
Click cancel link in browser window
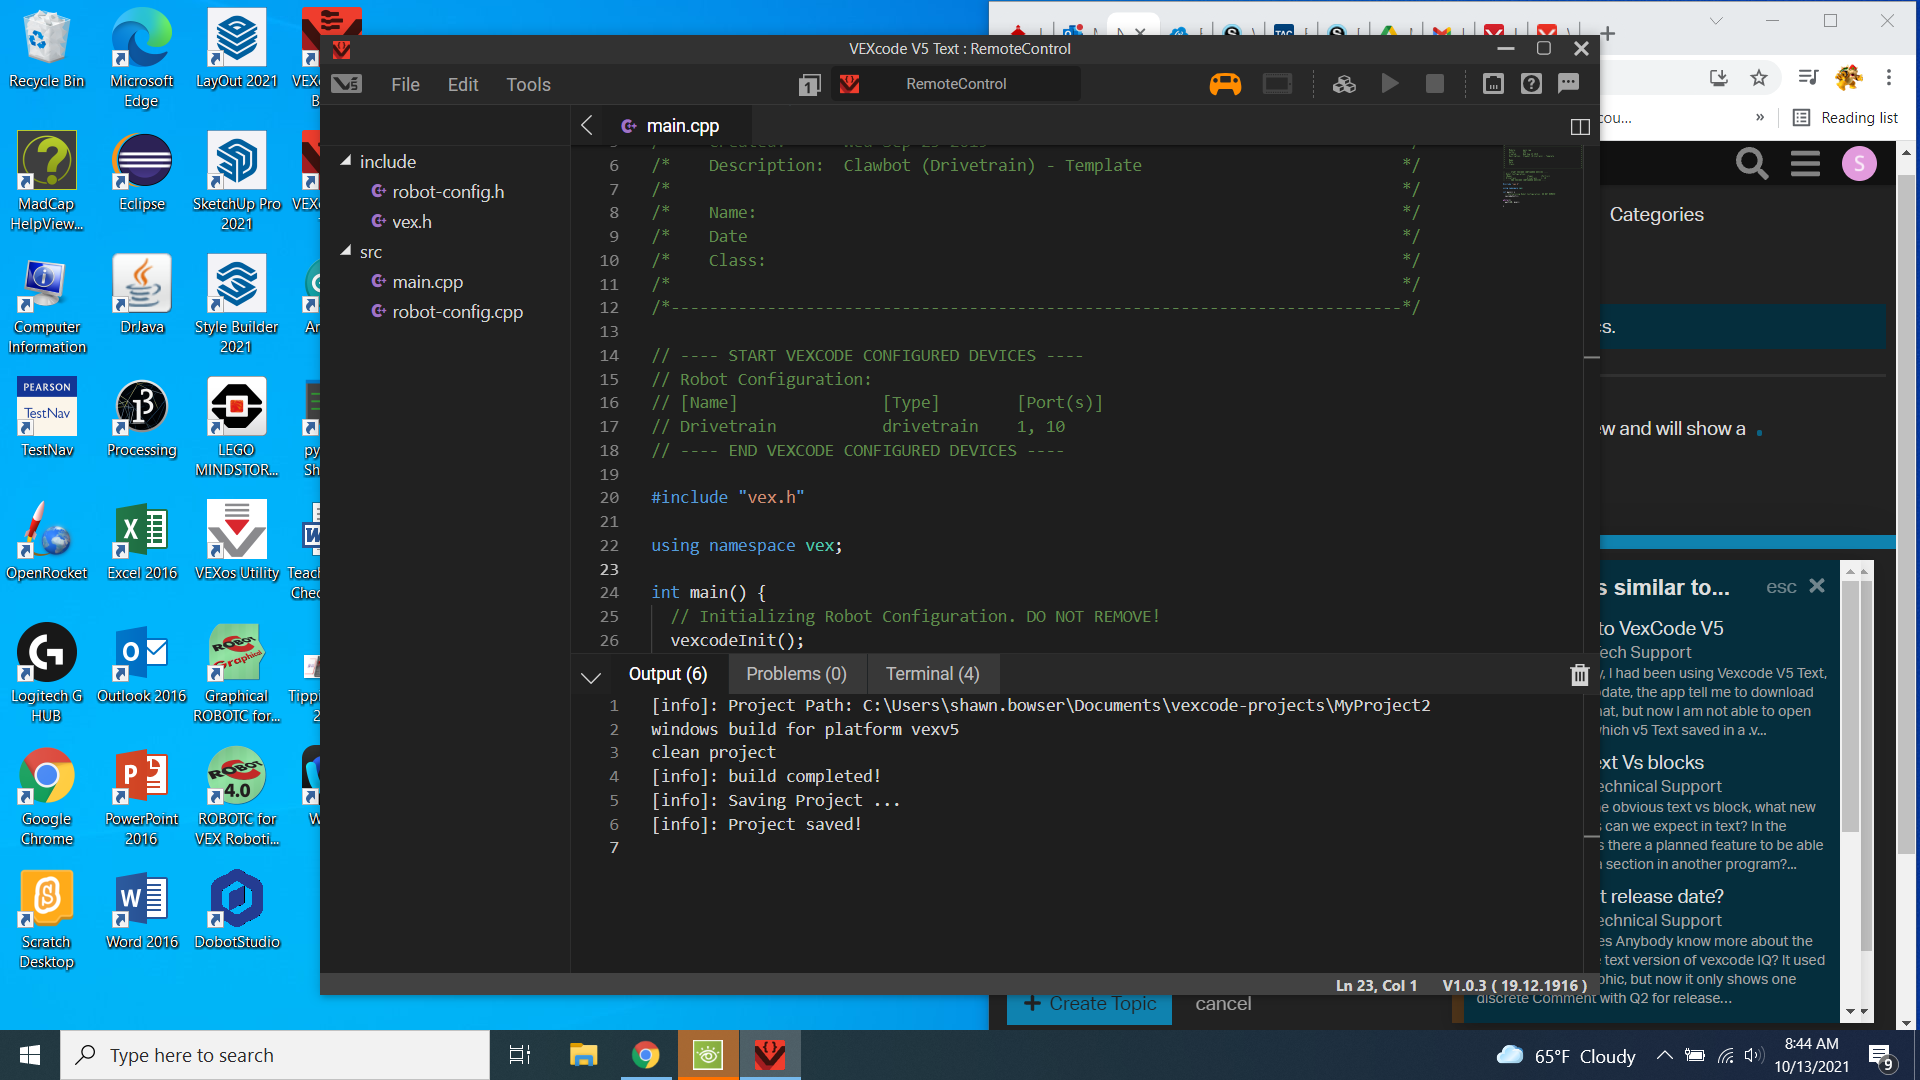[x=1223, y=1004]
